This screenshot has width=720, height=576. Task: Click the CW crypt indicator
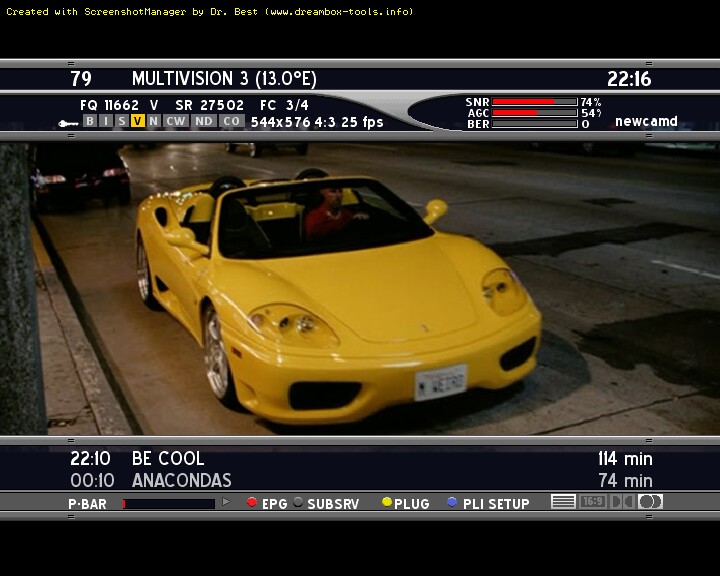click(x=176, y=121)
